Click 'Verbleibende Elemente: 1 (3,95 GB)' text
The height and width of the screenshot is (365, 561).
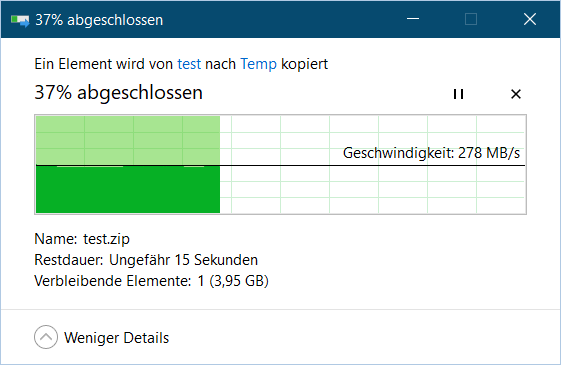pyautogui.click(x=151, y=281)
